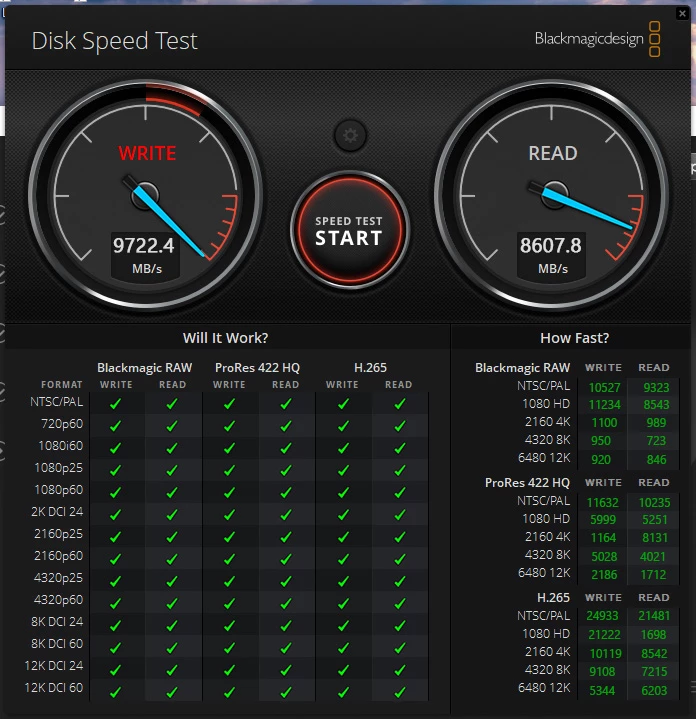Click the Blackmagic RAW column header in Will It Work
The image size is (696, 719).
[144, 368]
